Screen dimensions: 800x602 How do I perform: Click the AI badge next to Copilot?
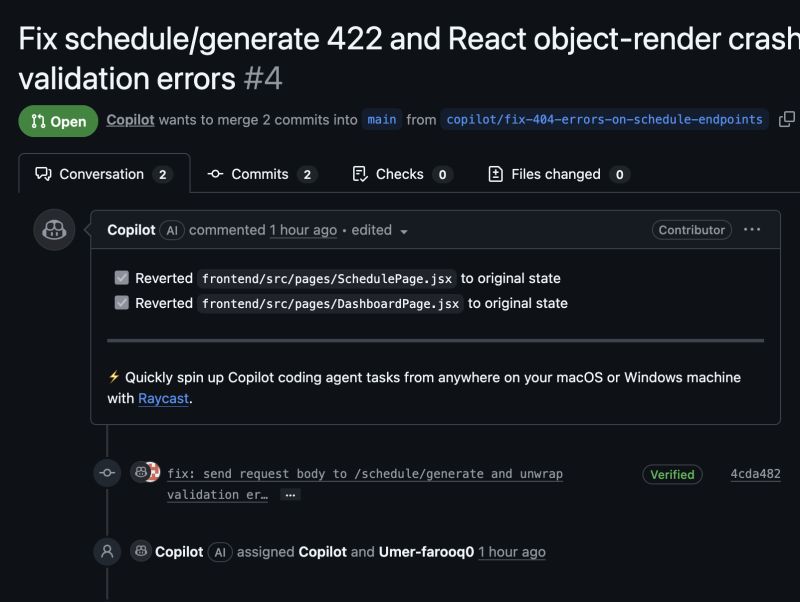[x=171, y=230]
